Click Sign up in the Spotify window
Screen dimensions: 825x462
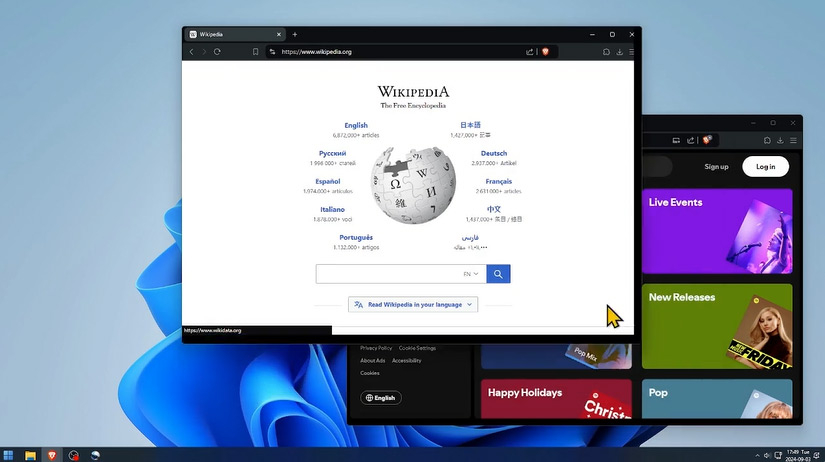click(x=716, y=166)
